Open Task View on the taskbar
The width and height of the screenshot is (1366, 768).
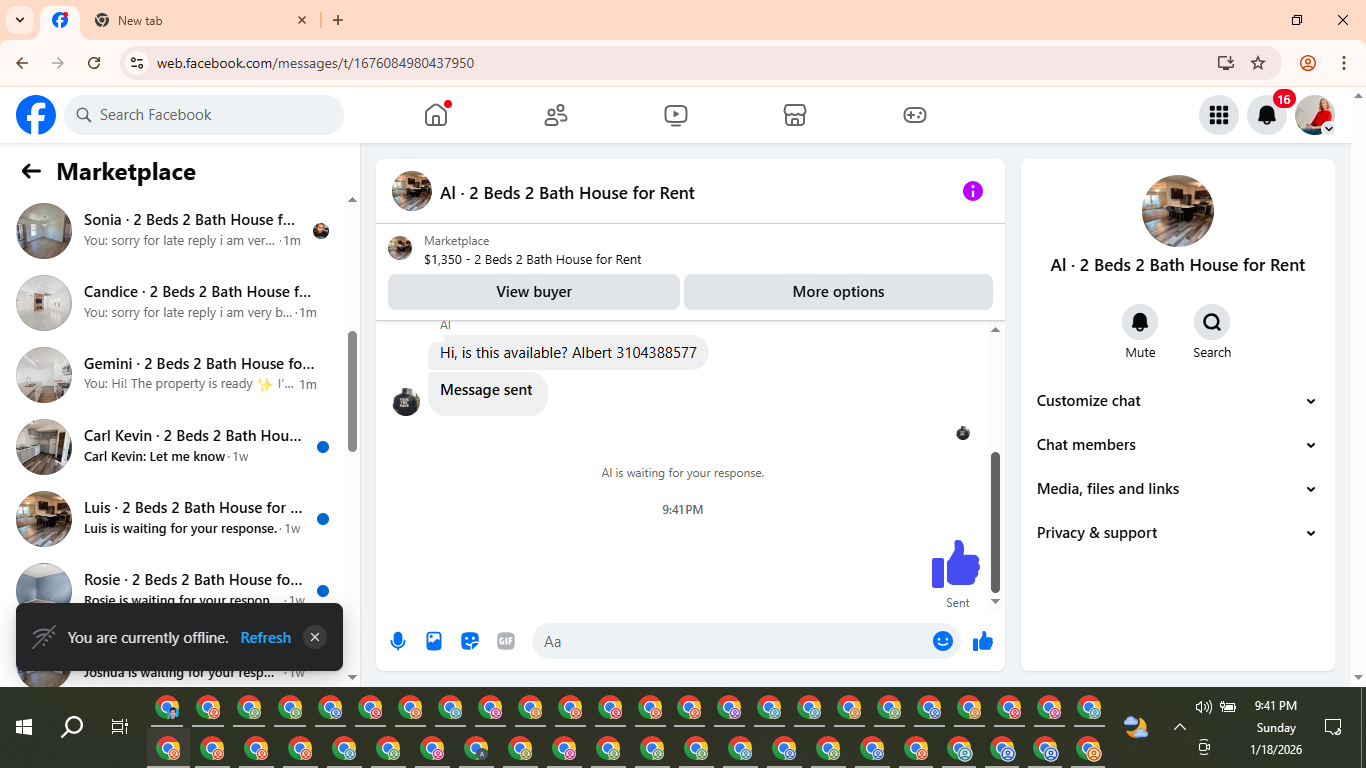coord(119,727)
